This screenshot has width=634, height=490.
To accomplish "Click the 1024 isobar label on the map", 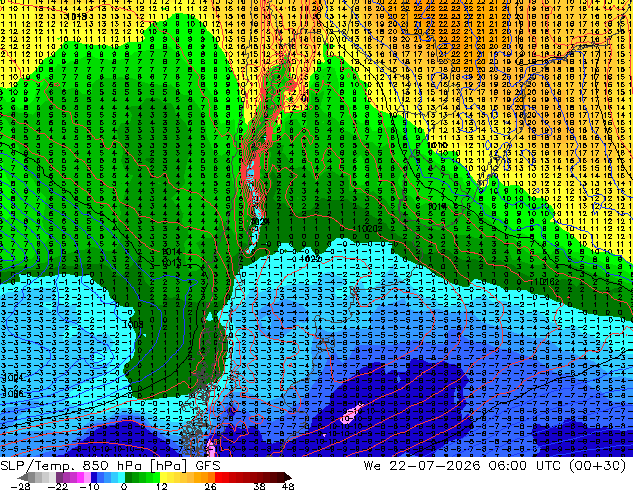I will (261, 222).
